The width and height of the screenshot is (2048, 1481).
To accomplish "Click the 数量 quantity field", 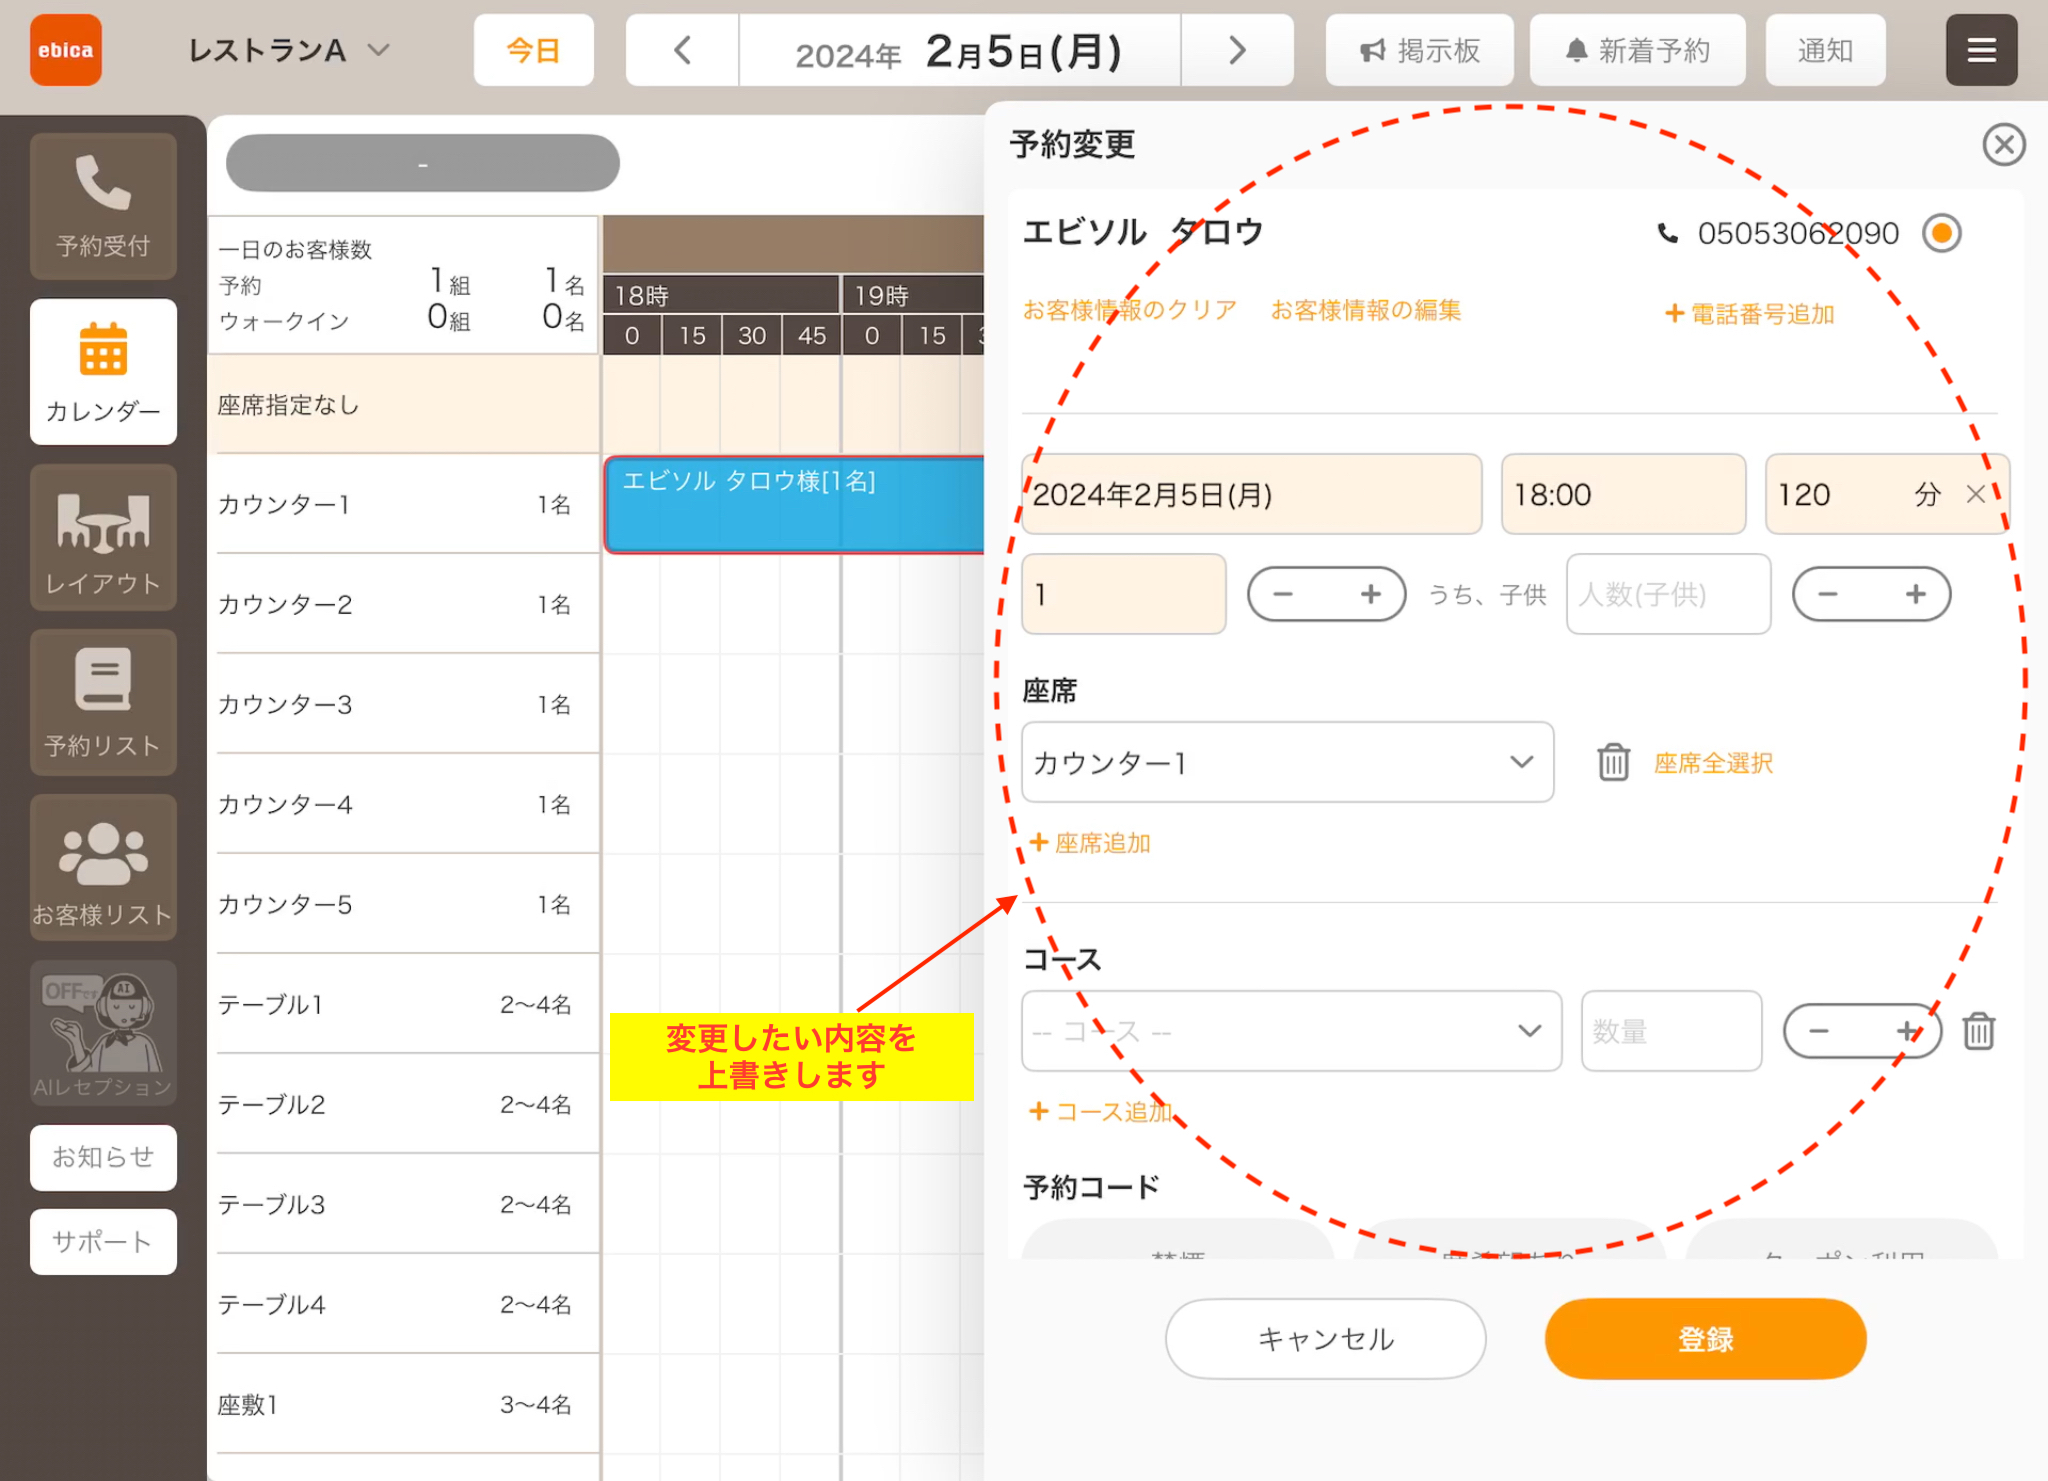I will [1671, 1031].
